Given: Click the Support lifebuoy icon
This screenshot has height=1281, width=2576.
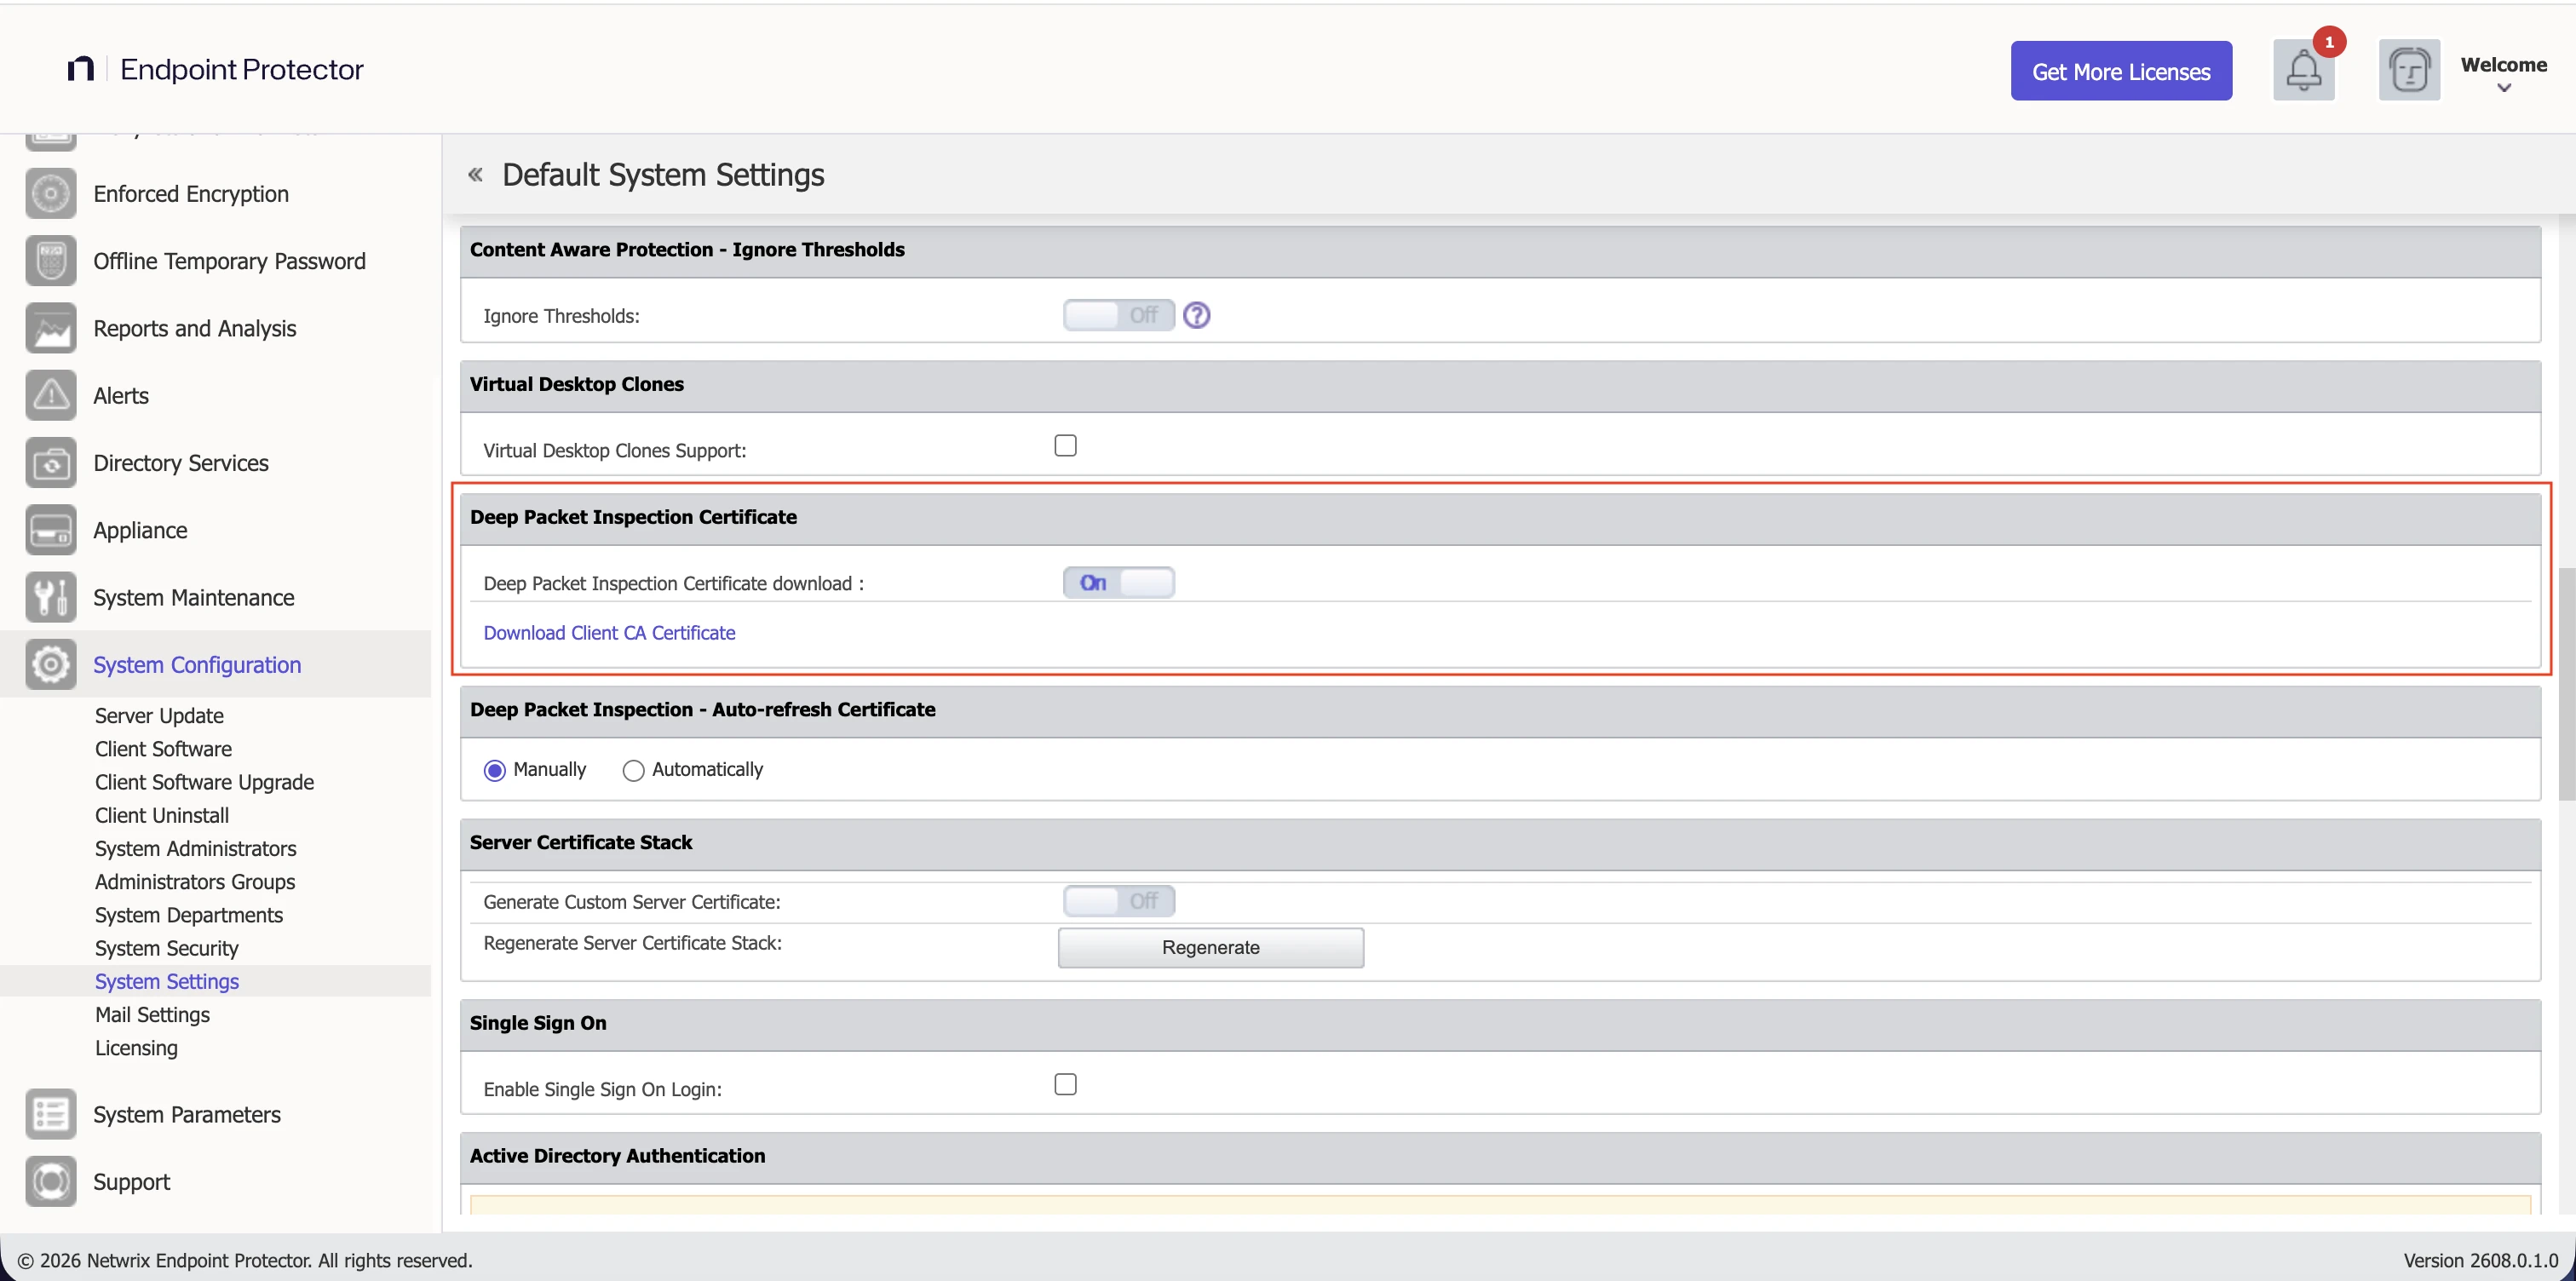Looking at the screenshot, I should 51,1181.
